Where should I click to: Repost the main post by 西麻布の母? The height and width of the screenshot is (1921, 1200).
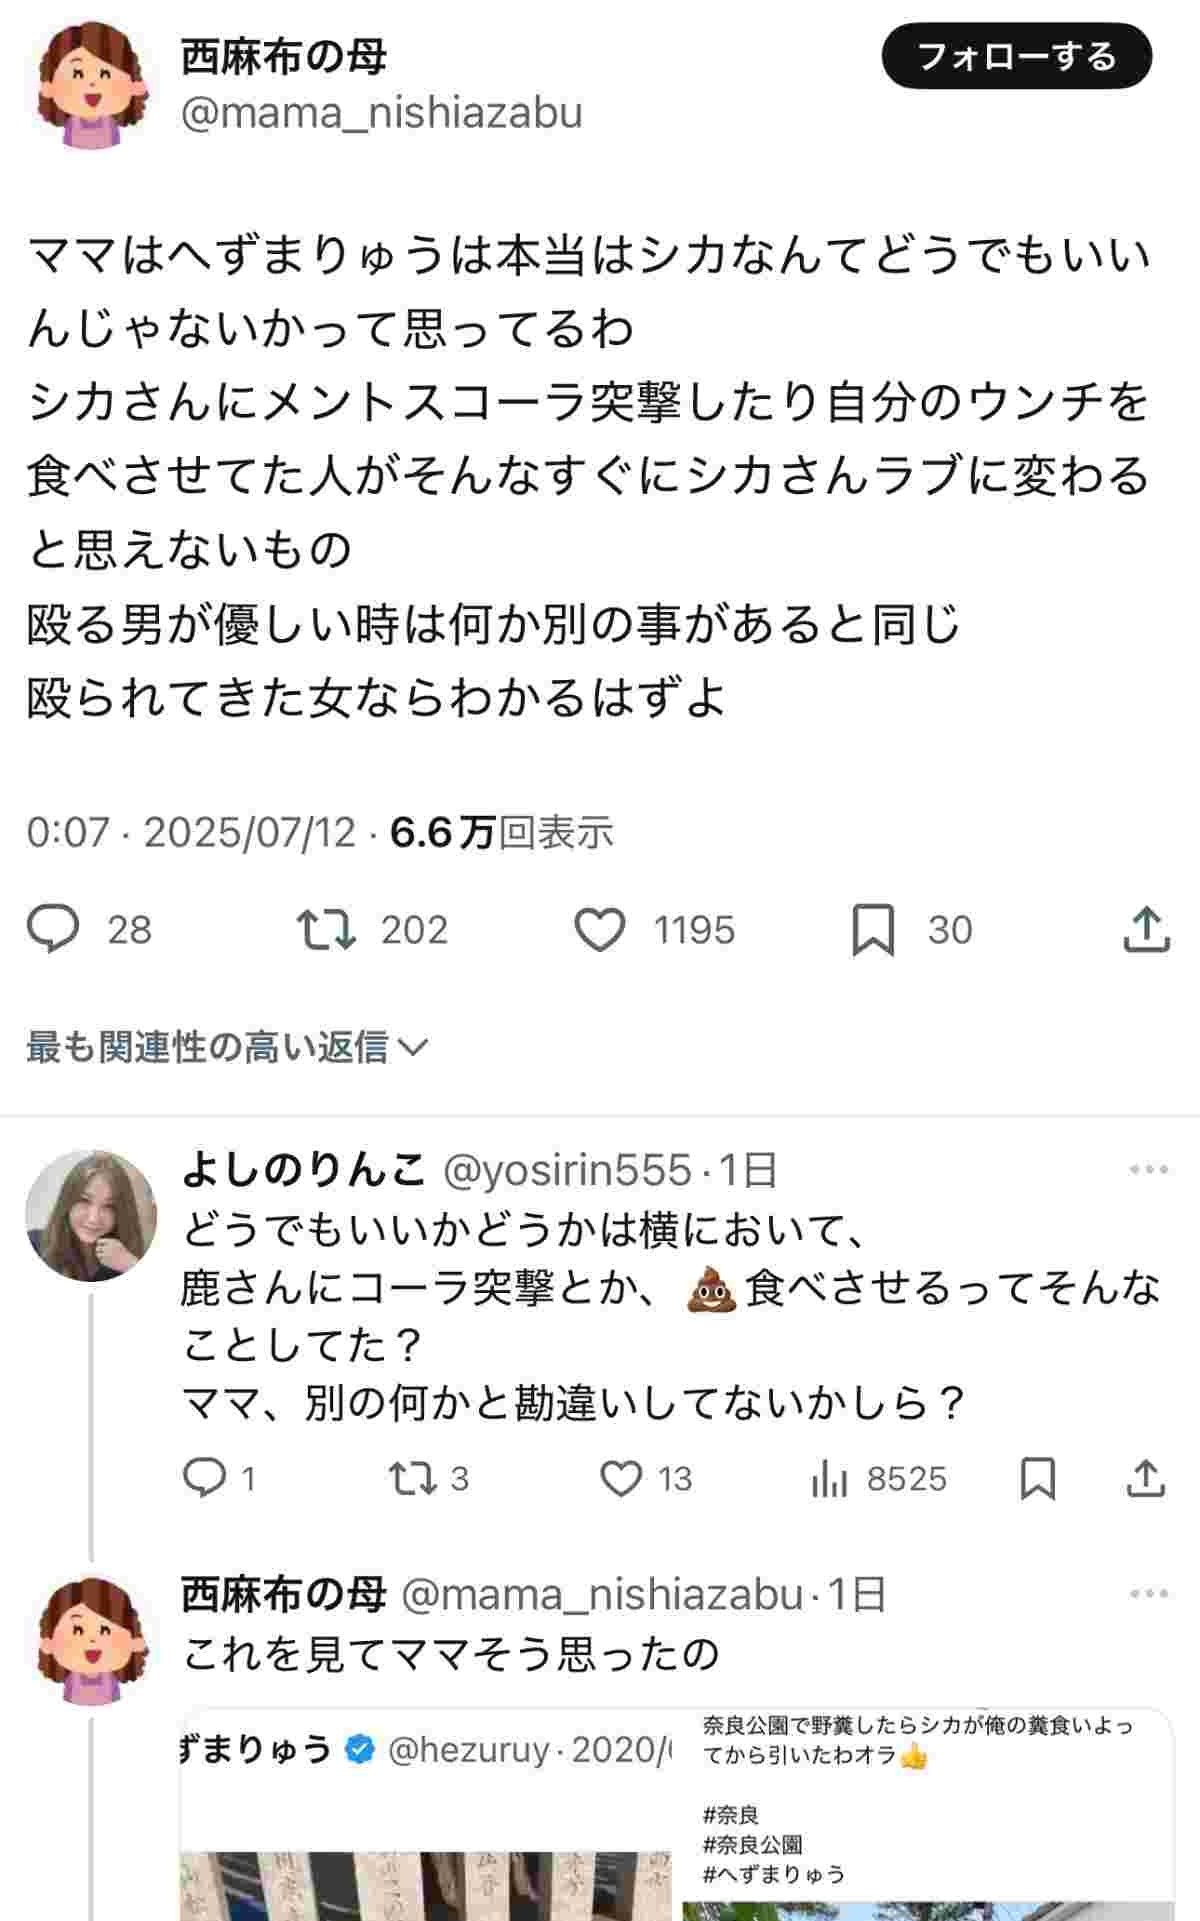point(327,930)
